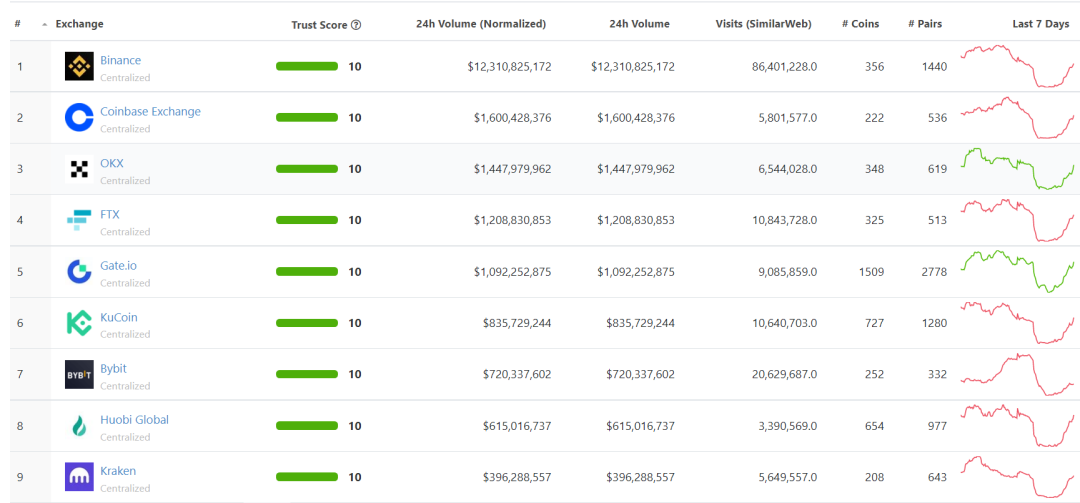Viewport: 1080px width, 503px height.
Task: Click the KuCoin logo icon
Action: point(79,323)
